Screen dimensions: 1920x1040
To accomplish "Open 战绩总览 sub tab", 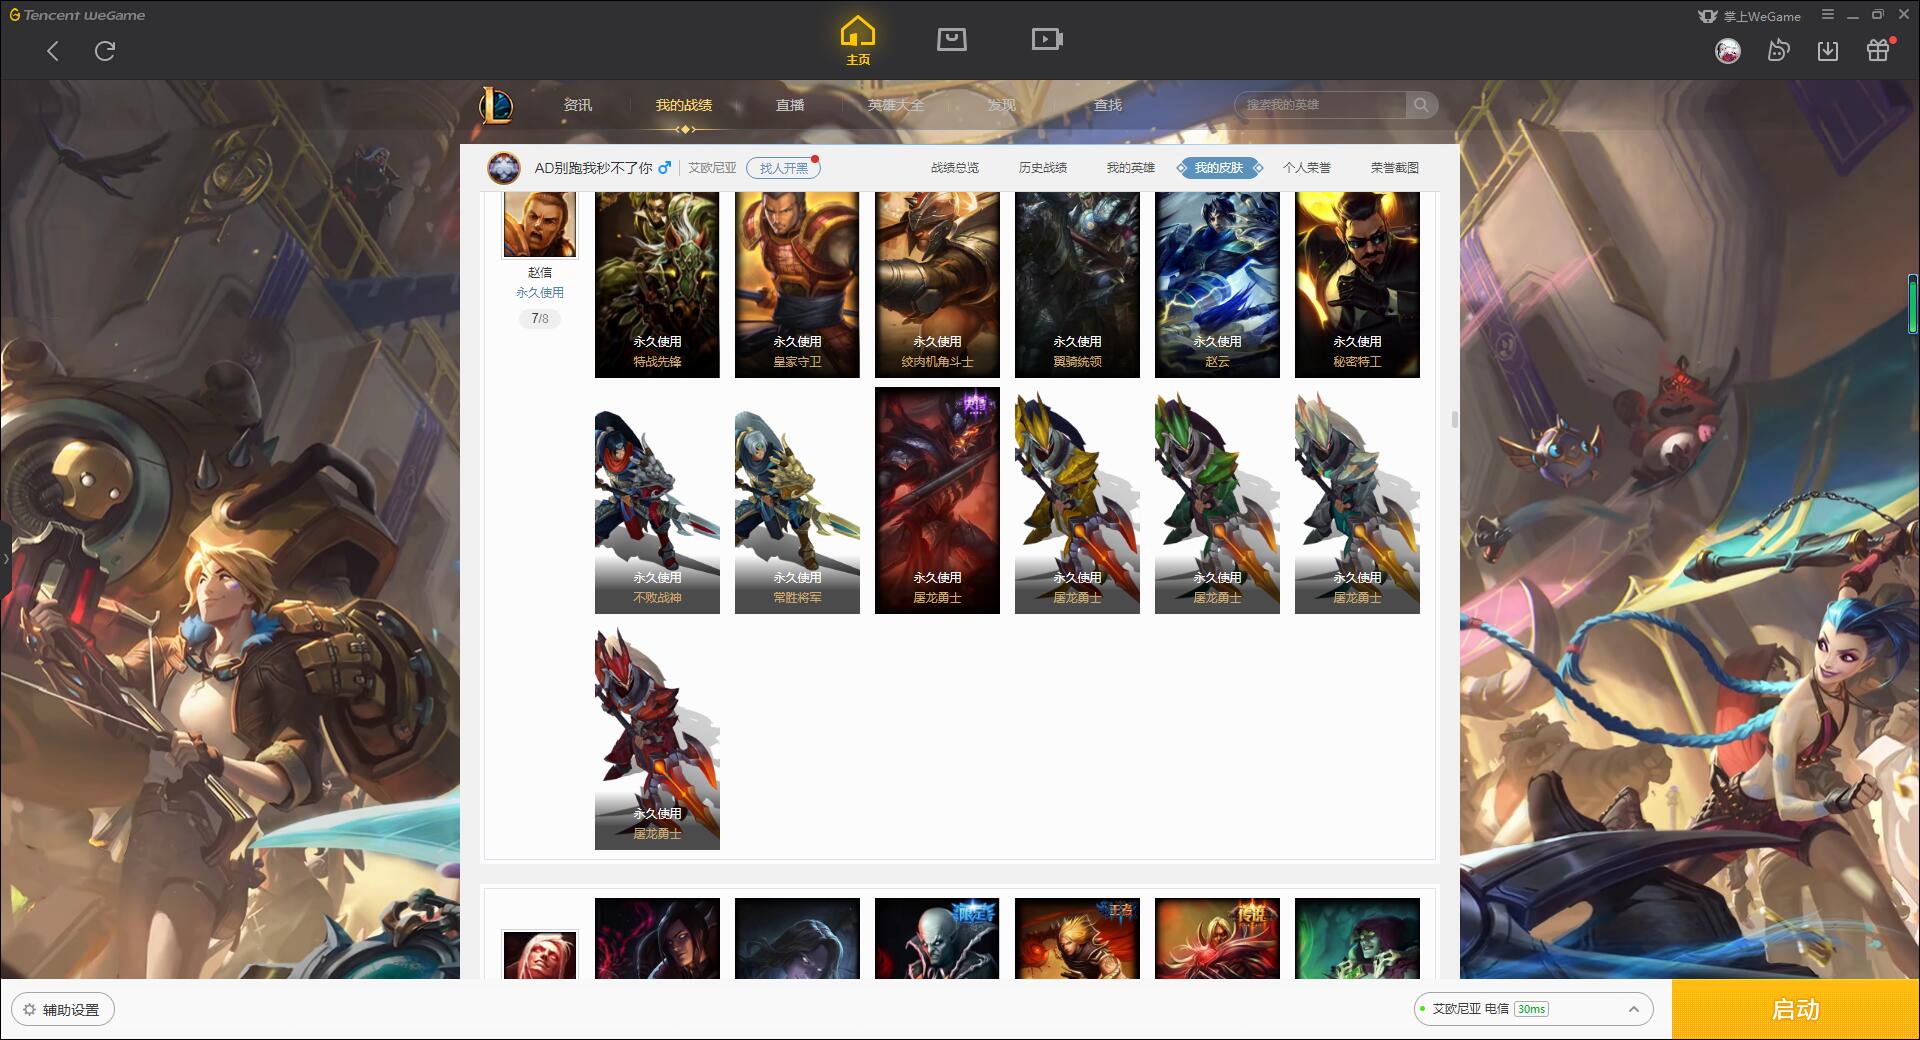I will coord(955,168).
